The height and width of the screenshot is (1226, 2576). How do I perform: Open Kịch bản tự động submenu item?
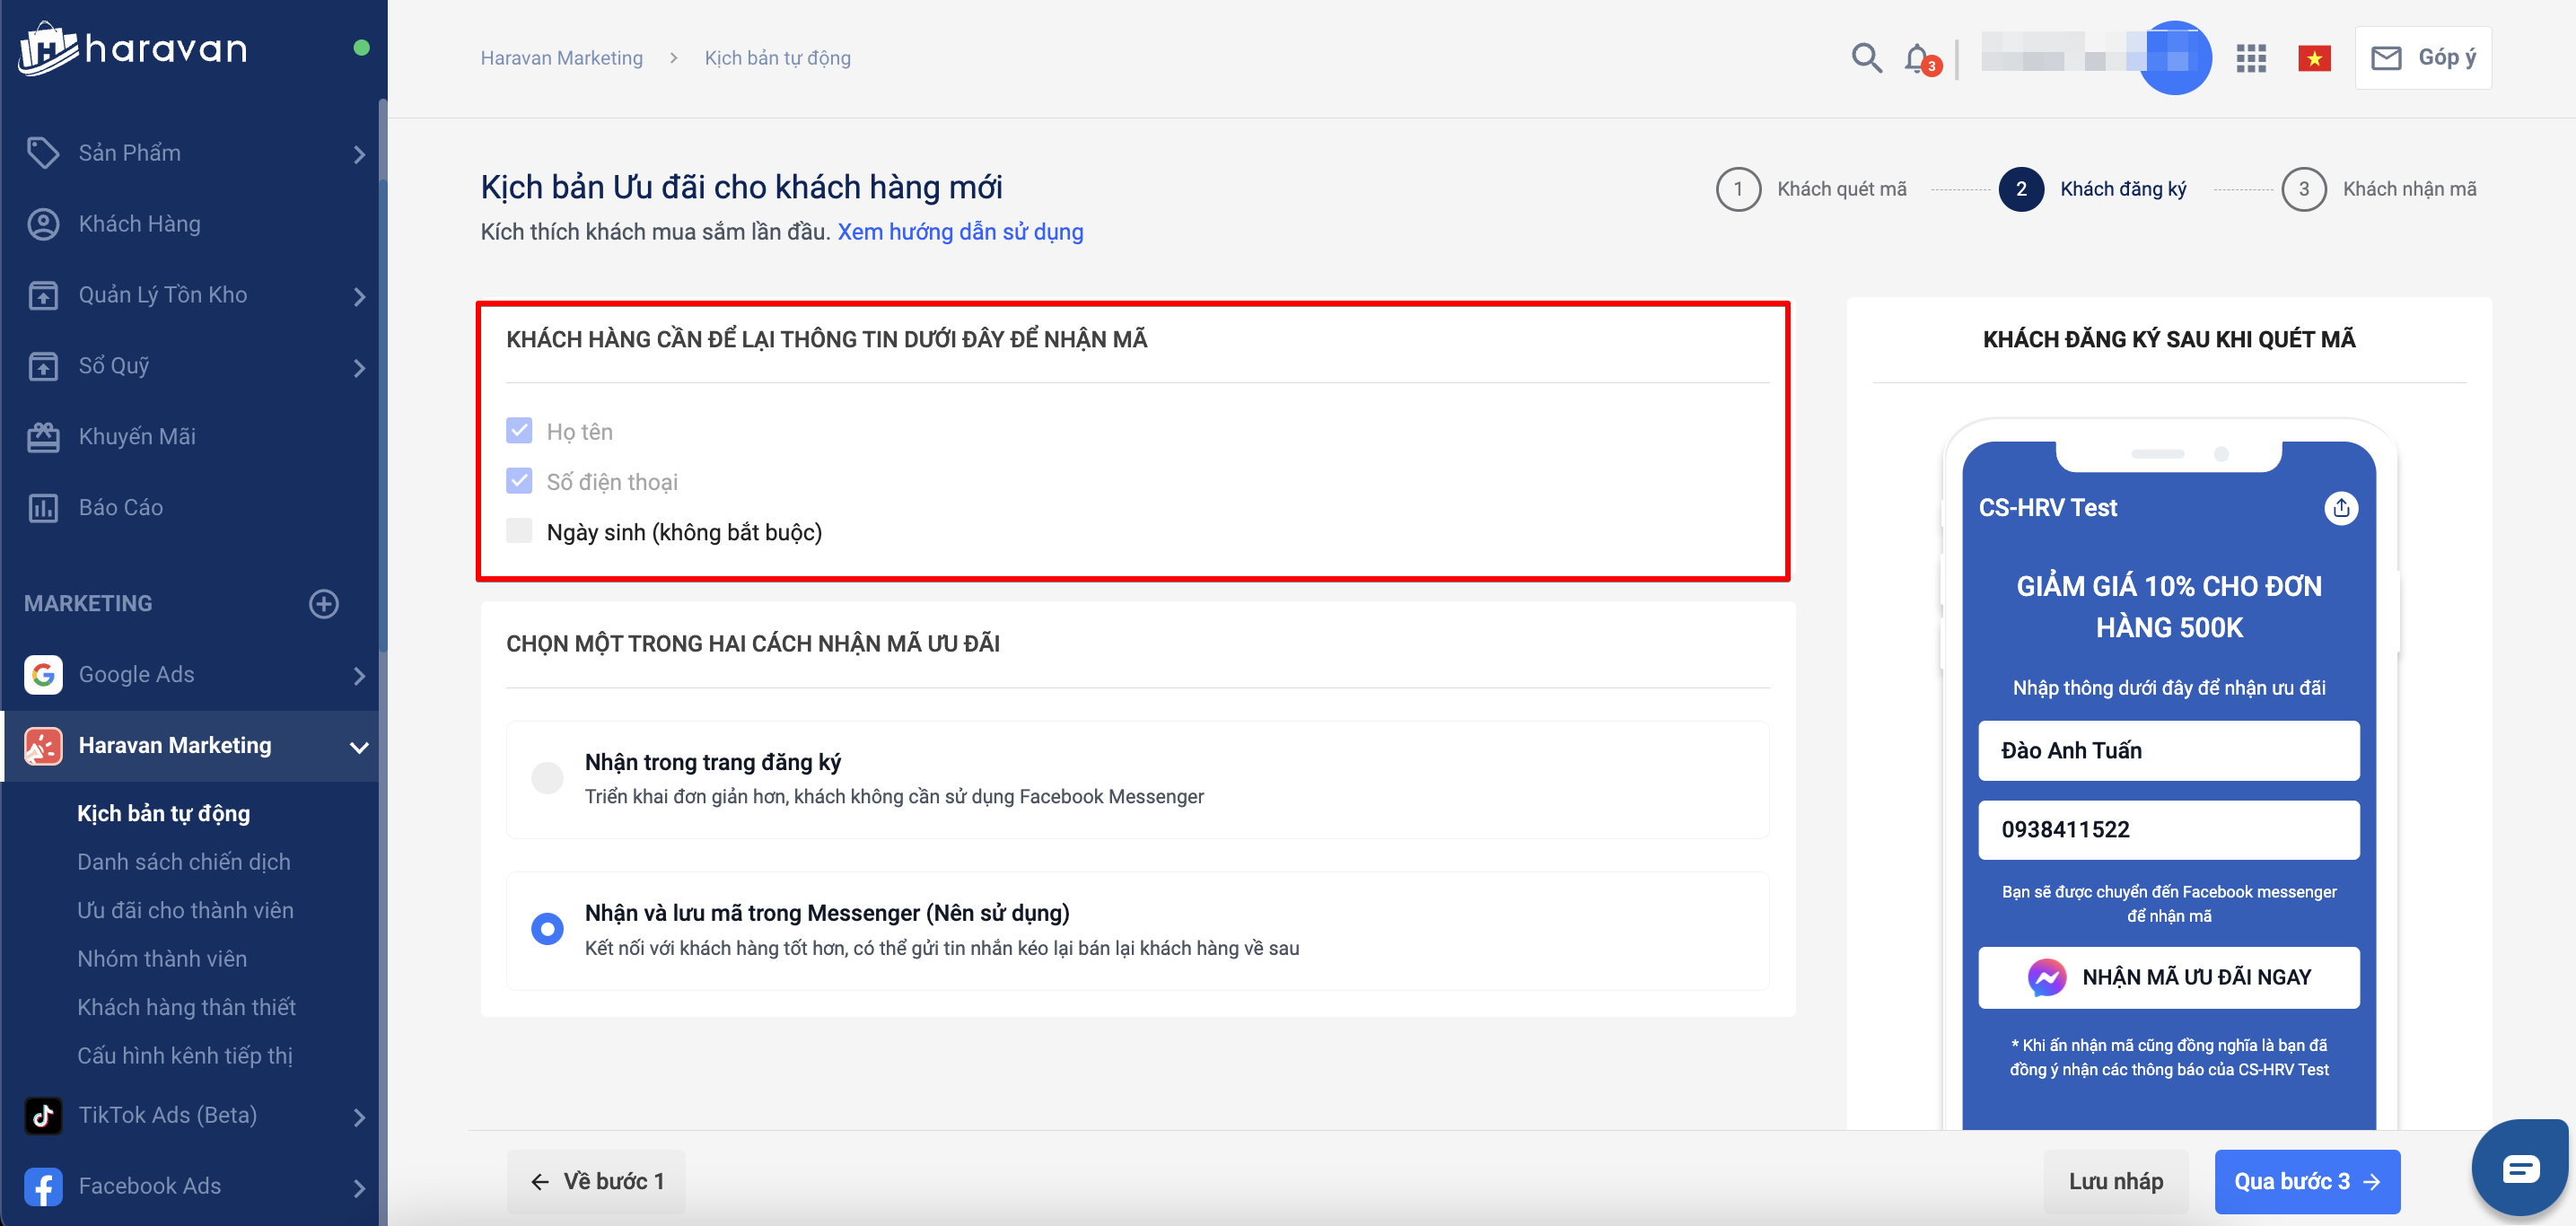[164, 814]
